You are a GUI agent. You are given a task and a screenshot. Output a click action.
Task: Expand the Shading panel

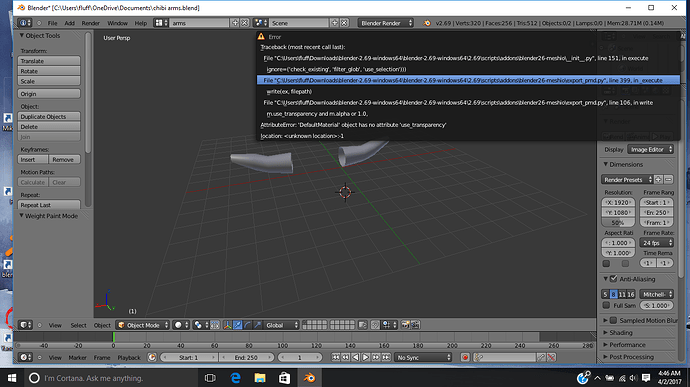pyautogui.click(x=620, y=332)
